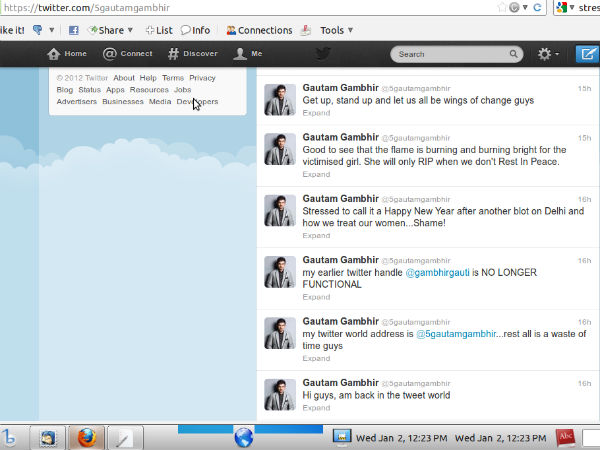Click the face-like launcher icon in taskbar

[x=48, y=437]
